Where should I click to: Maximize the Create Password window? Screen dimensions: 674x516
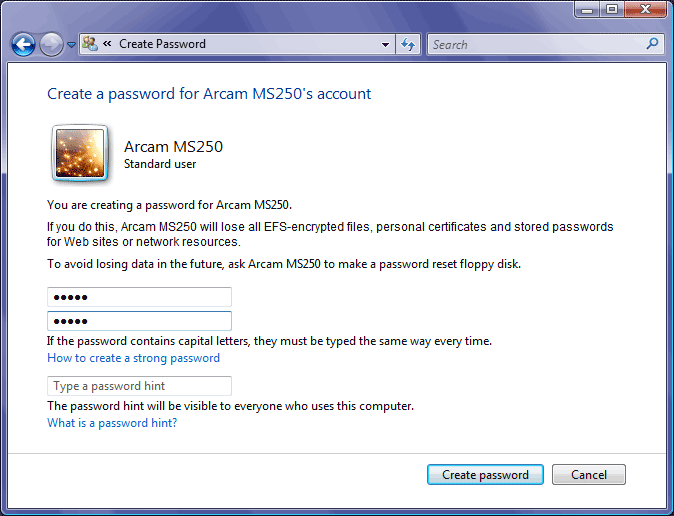(611, 9)
